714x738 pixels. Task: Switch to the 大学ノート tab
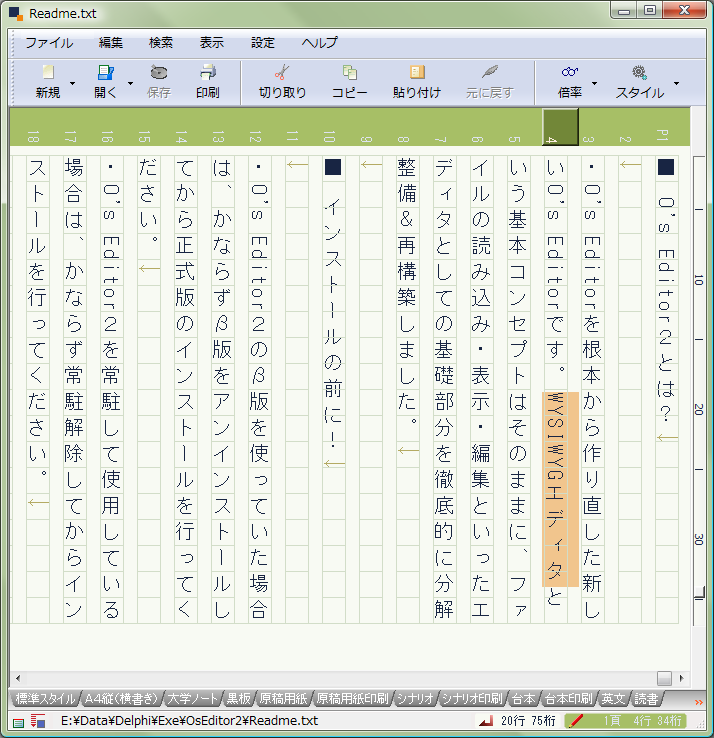193,699
